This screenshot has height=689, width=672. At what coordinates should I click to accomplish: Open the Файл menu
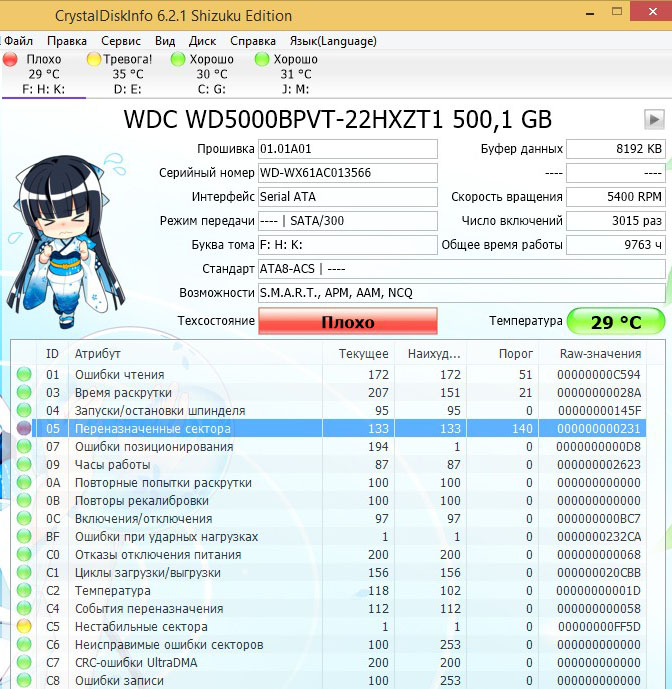18,41
